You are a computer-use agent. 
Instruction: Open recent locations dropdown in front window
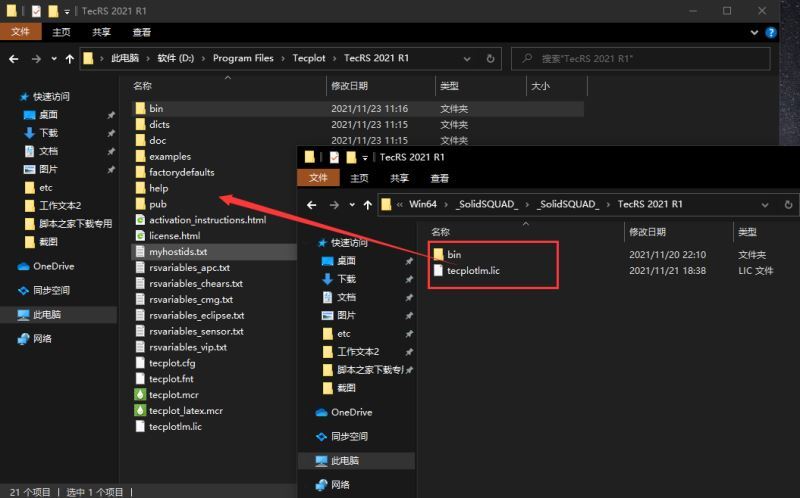[x=352, y=205]
